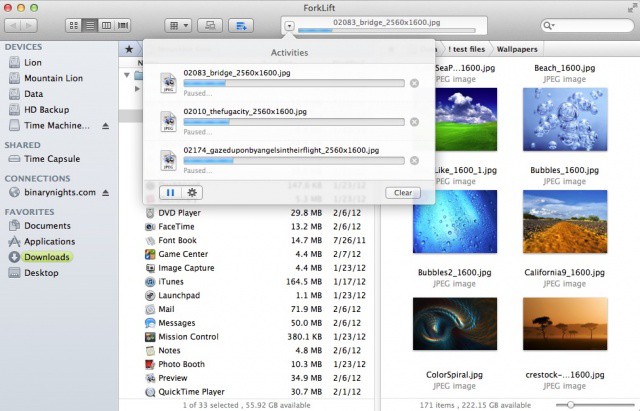
Task: Click the connect to server toolbar icon
Action: [210, 25]
